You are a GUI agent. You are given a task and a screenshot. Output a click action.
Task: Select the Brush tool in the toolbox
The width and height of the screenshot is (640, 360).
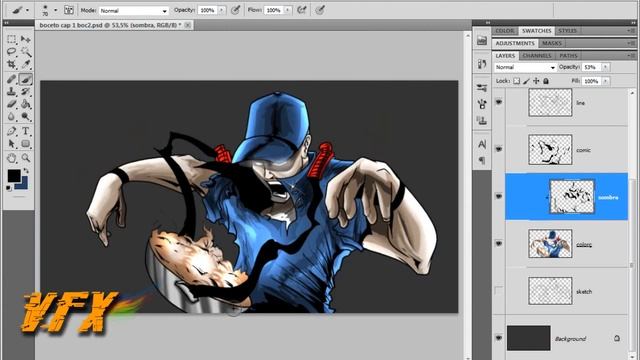26,79
